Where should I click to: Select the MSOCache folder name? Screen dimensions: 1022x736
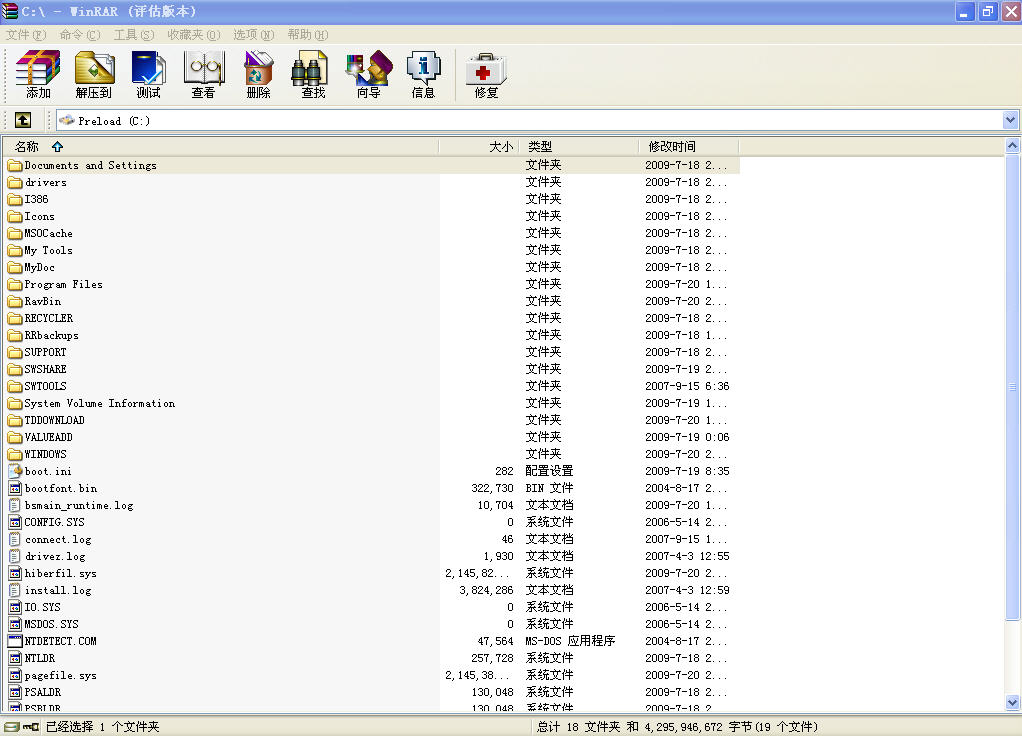48,233
